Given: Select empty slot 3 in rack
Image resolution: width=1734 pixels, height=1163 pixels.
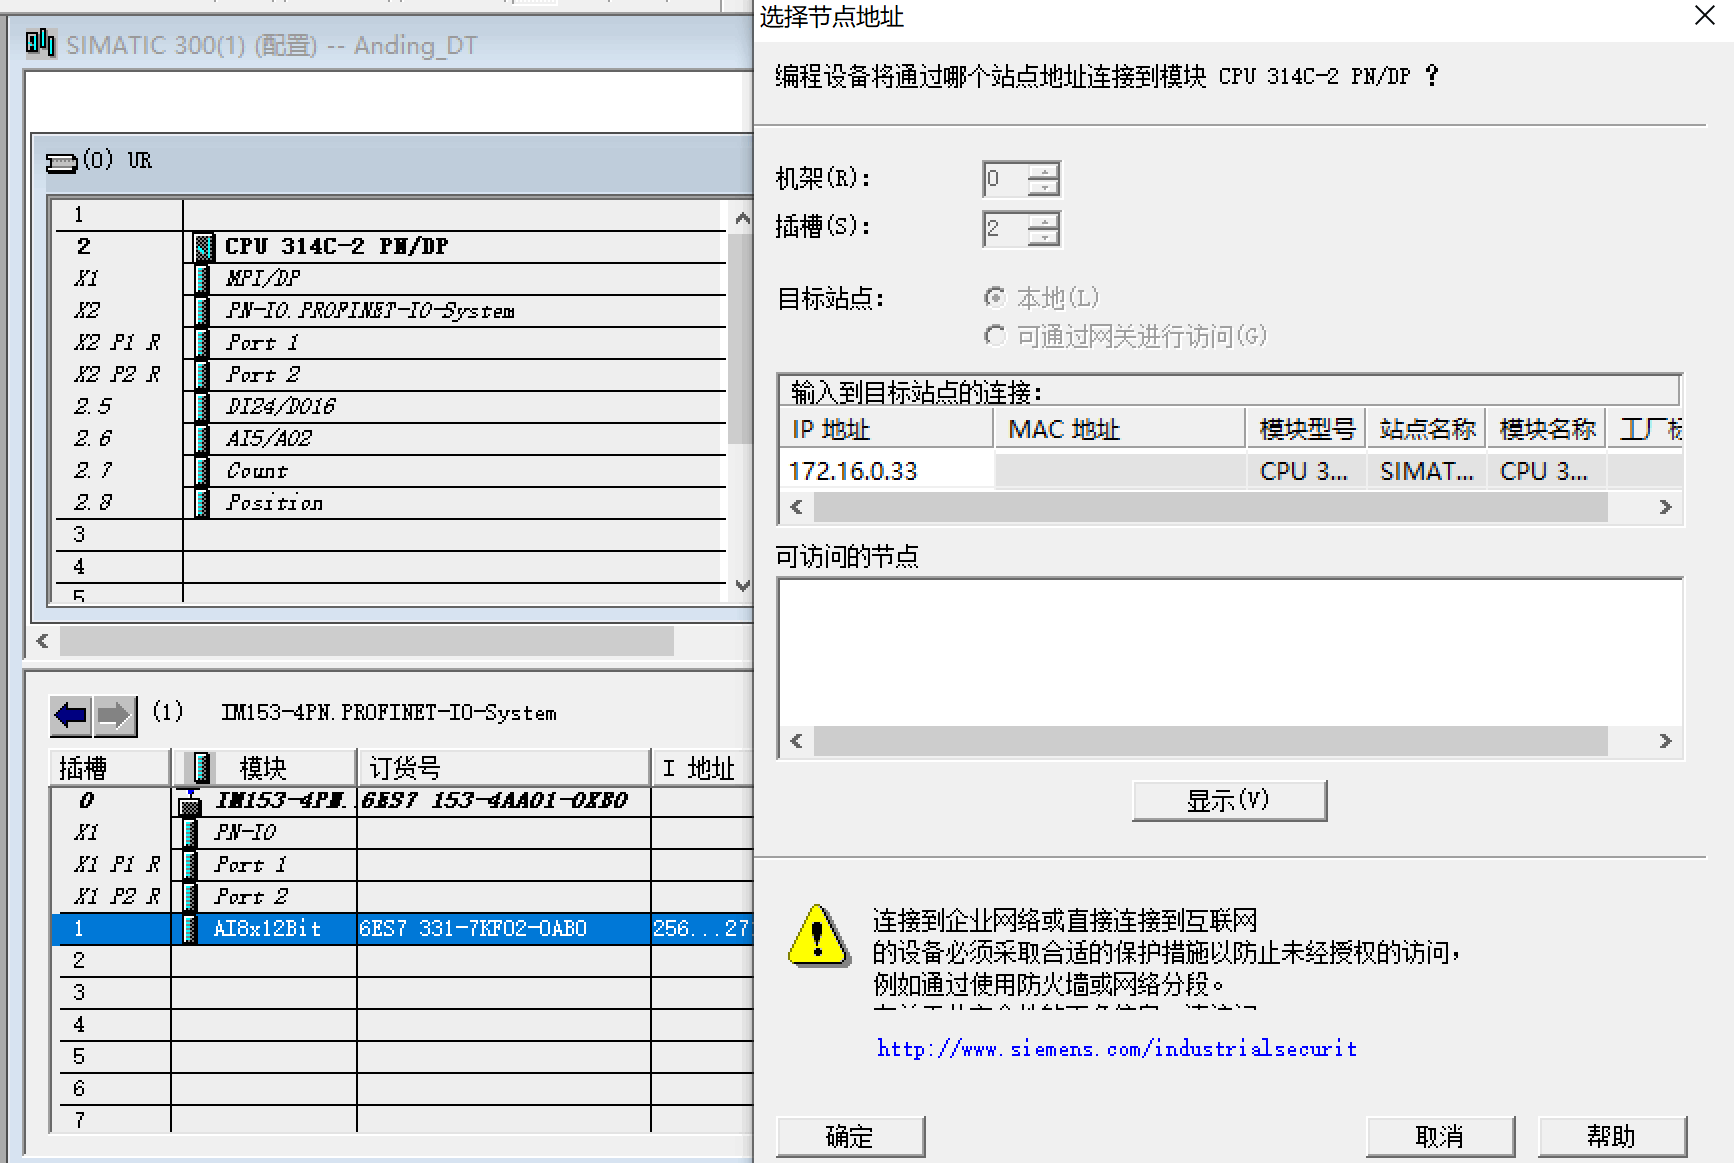Looking at the screenshot, I should coord(390,534).
